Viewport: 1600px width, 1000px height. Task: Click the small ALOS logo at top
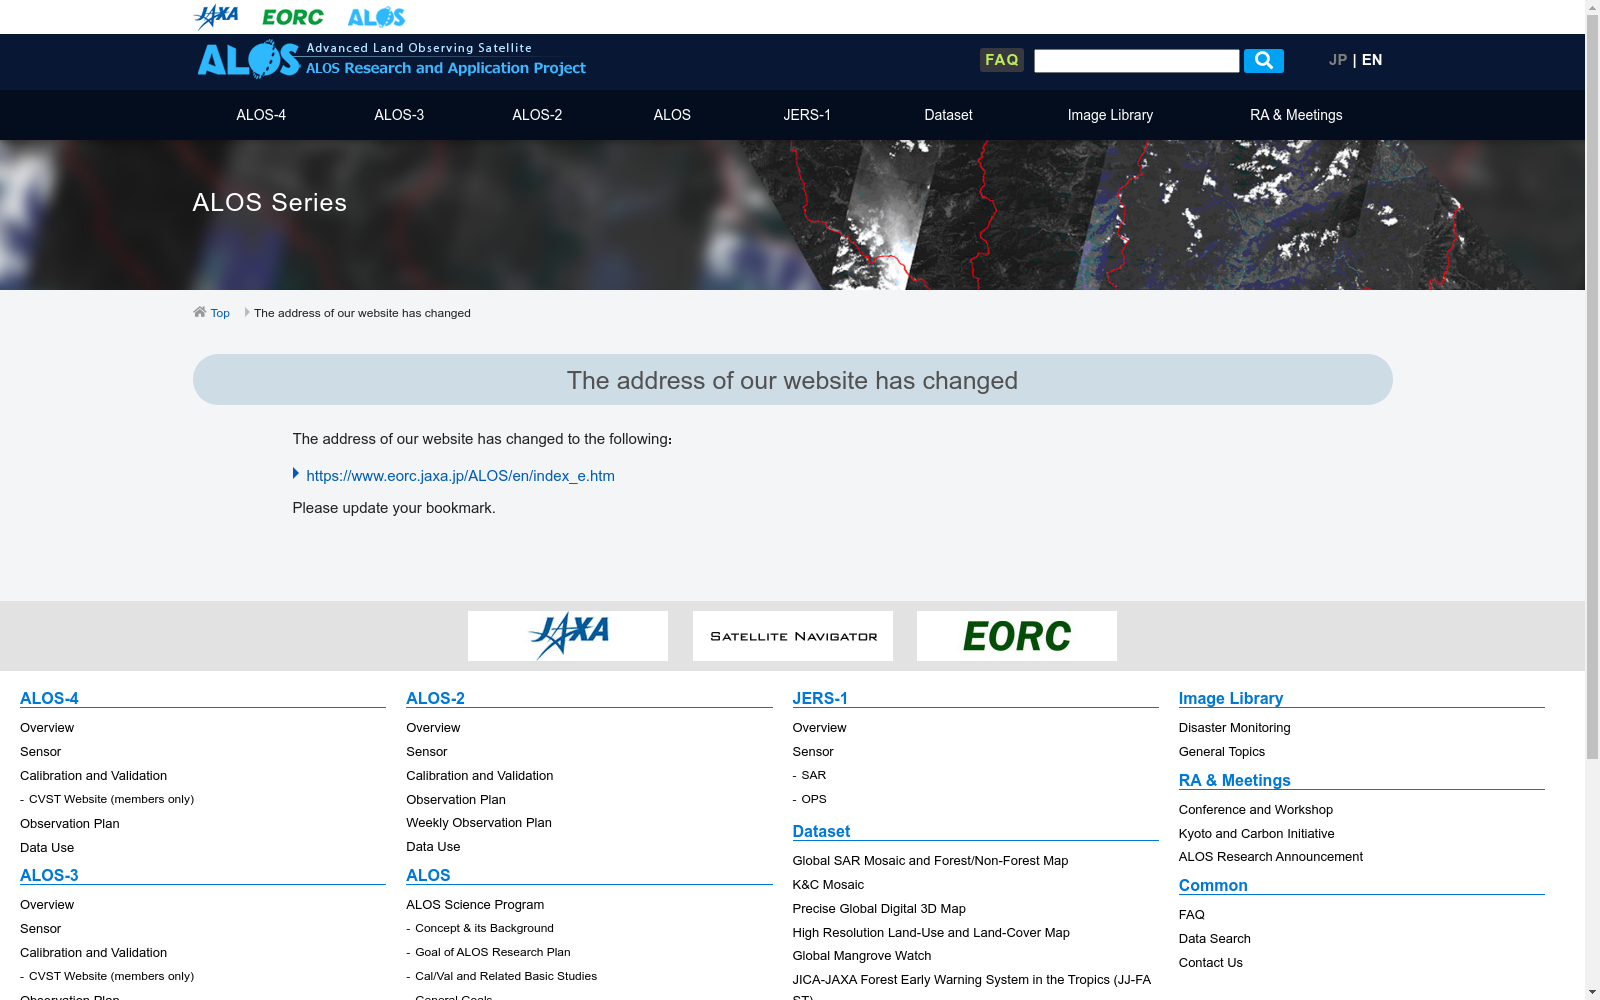point(376,17)
